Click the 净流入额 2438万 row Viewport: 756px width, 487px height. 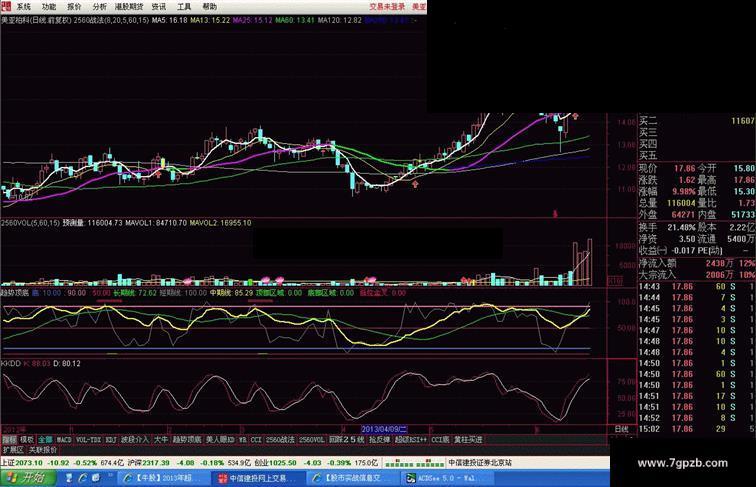click(696, 263)
